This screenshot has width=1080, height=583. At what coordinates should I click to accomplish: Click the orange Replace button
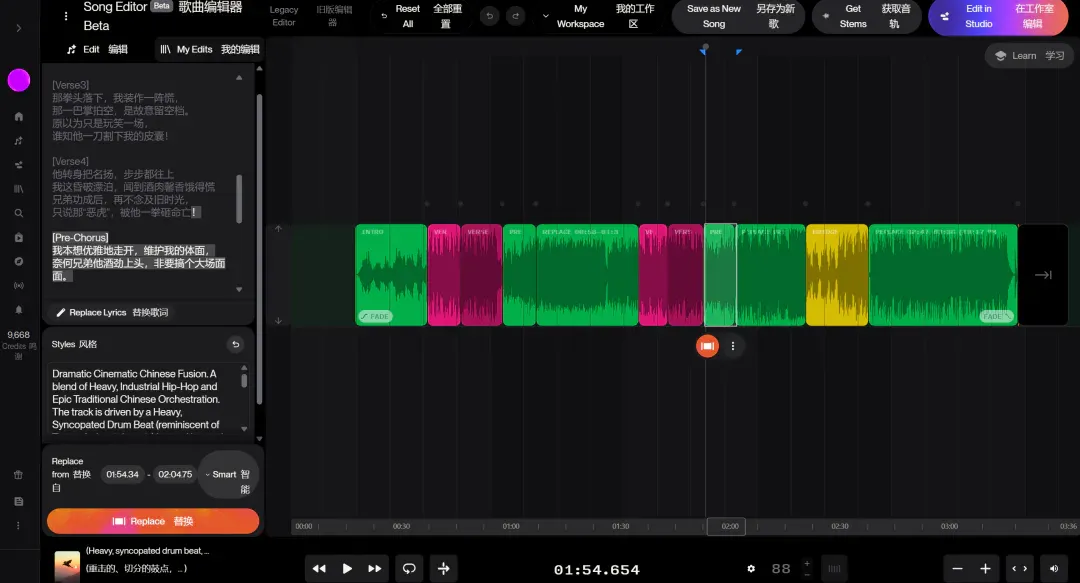click(x=153, y=521)
